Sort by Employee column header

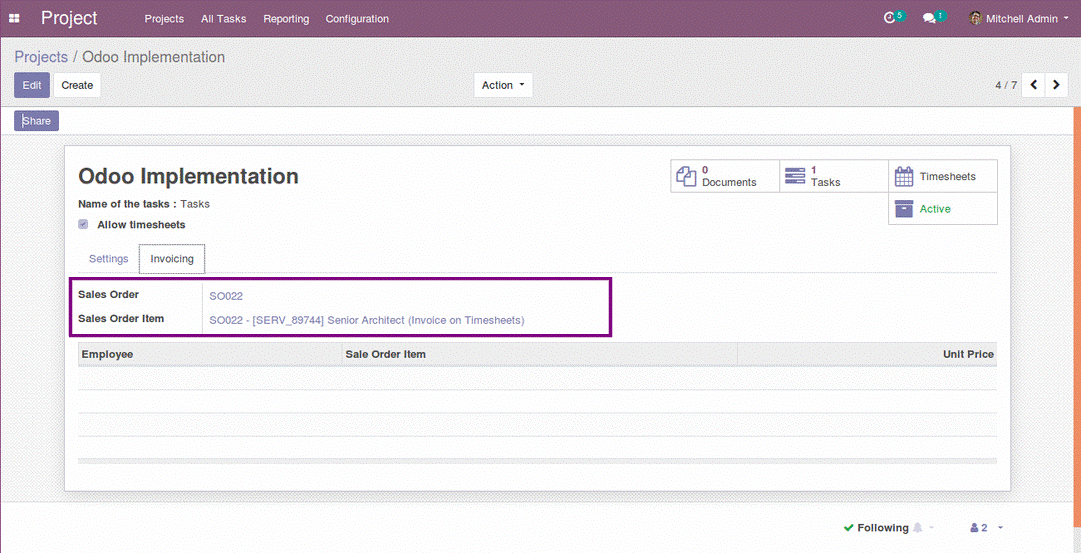click(x=210, y=354)
